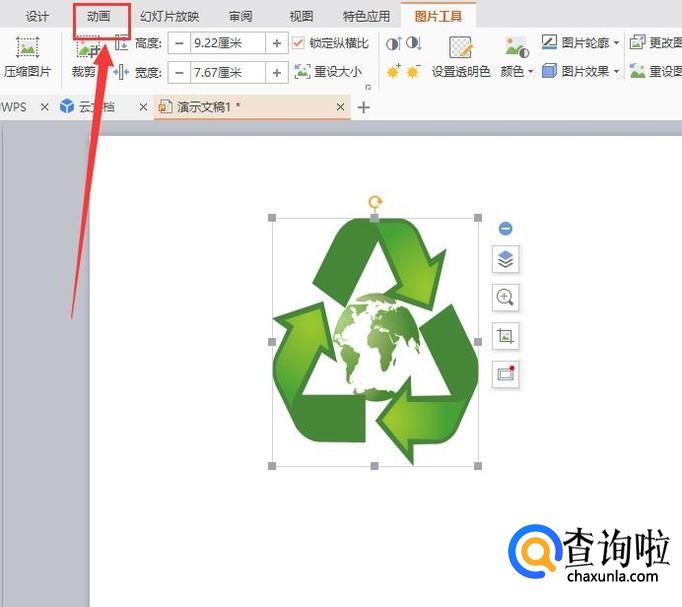Close the 演示文稿1 document tab

[x=341, y=107]
